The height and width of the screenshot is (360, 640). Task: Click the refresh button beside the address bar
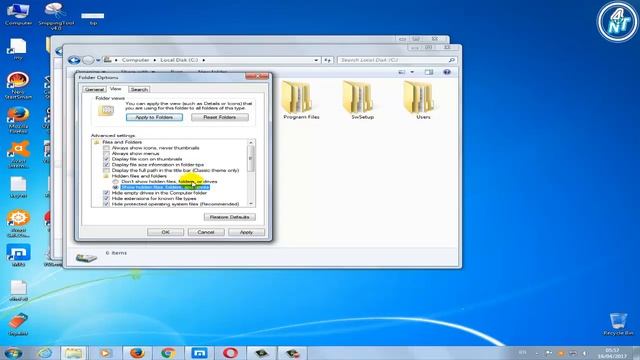pyautogui.click(x=328, y=60)
